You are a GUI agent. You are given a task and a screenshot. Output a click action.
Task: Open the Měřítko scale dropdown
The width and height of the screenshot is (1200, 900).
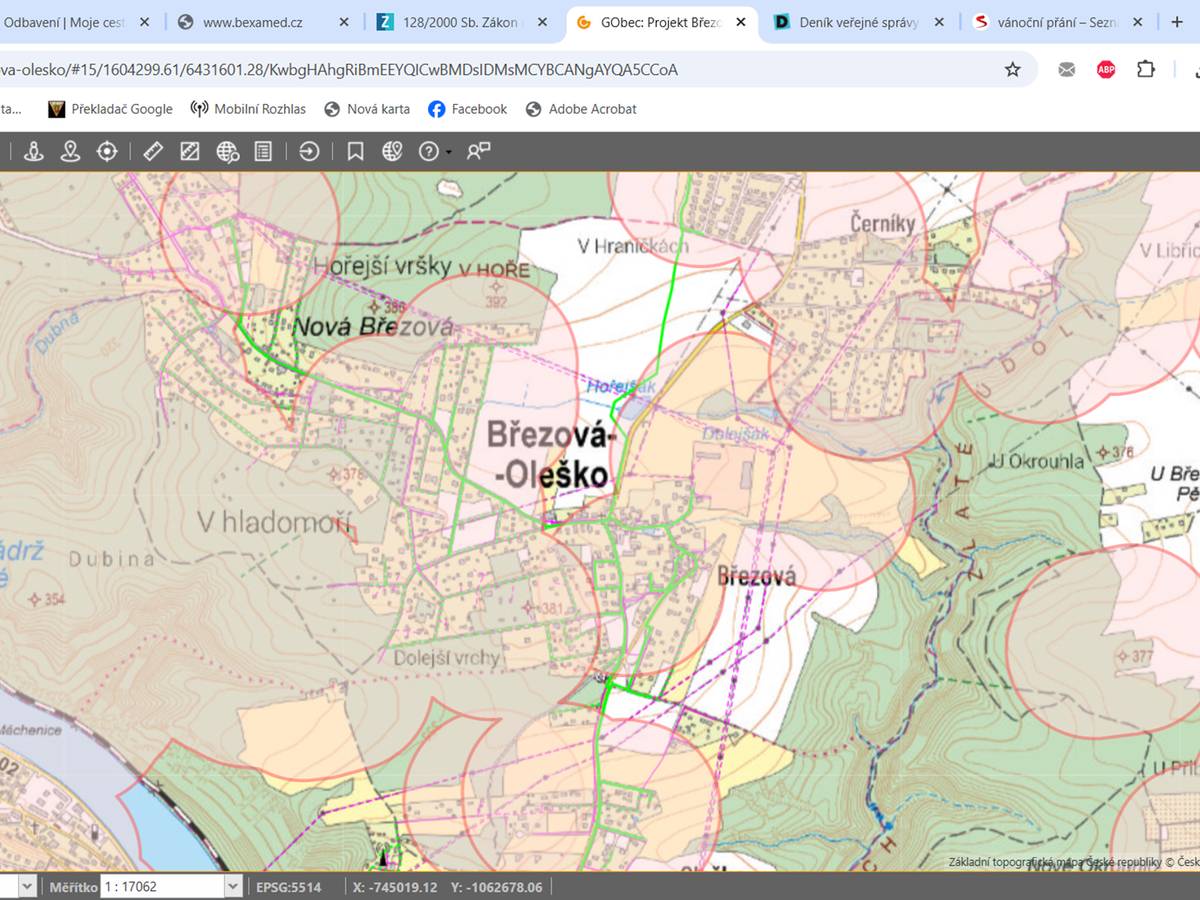pos(232,886)
